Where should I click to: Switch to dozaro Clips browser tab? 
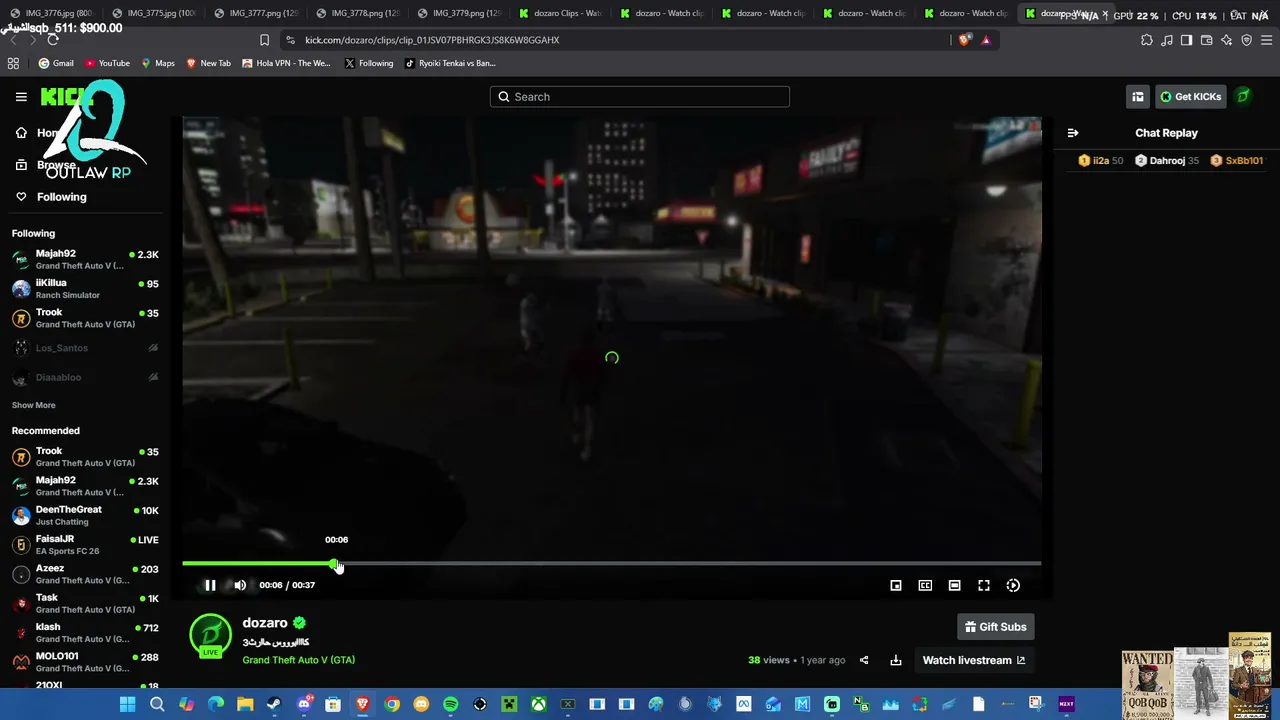561,13
